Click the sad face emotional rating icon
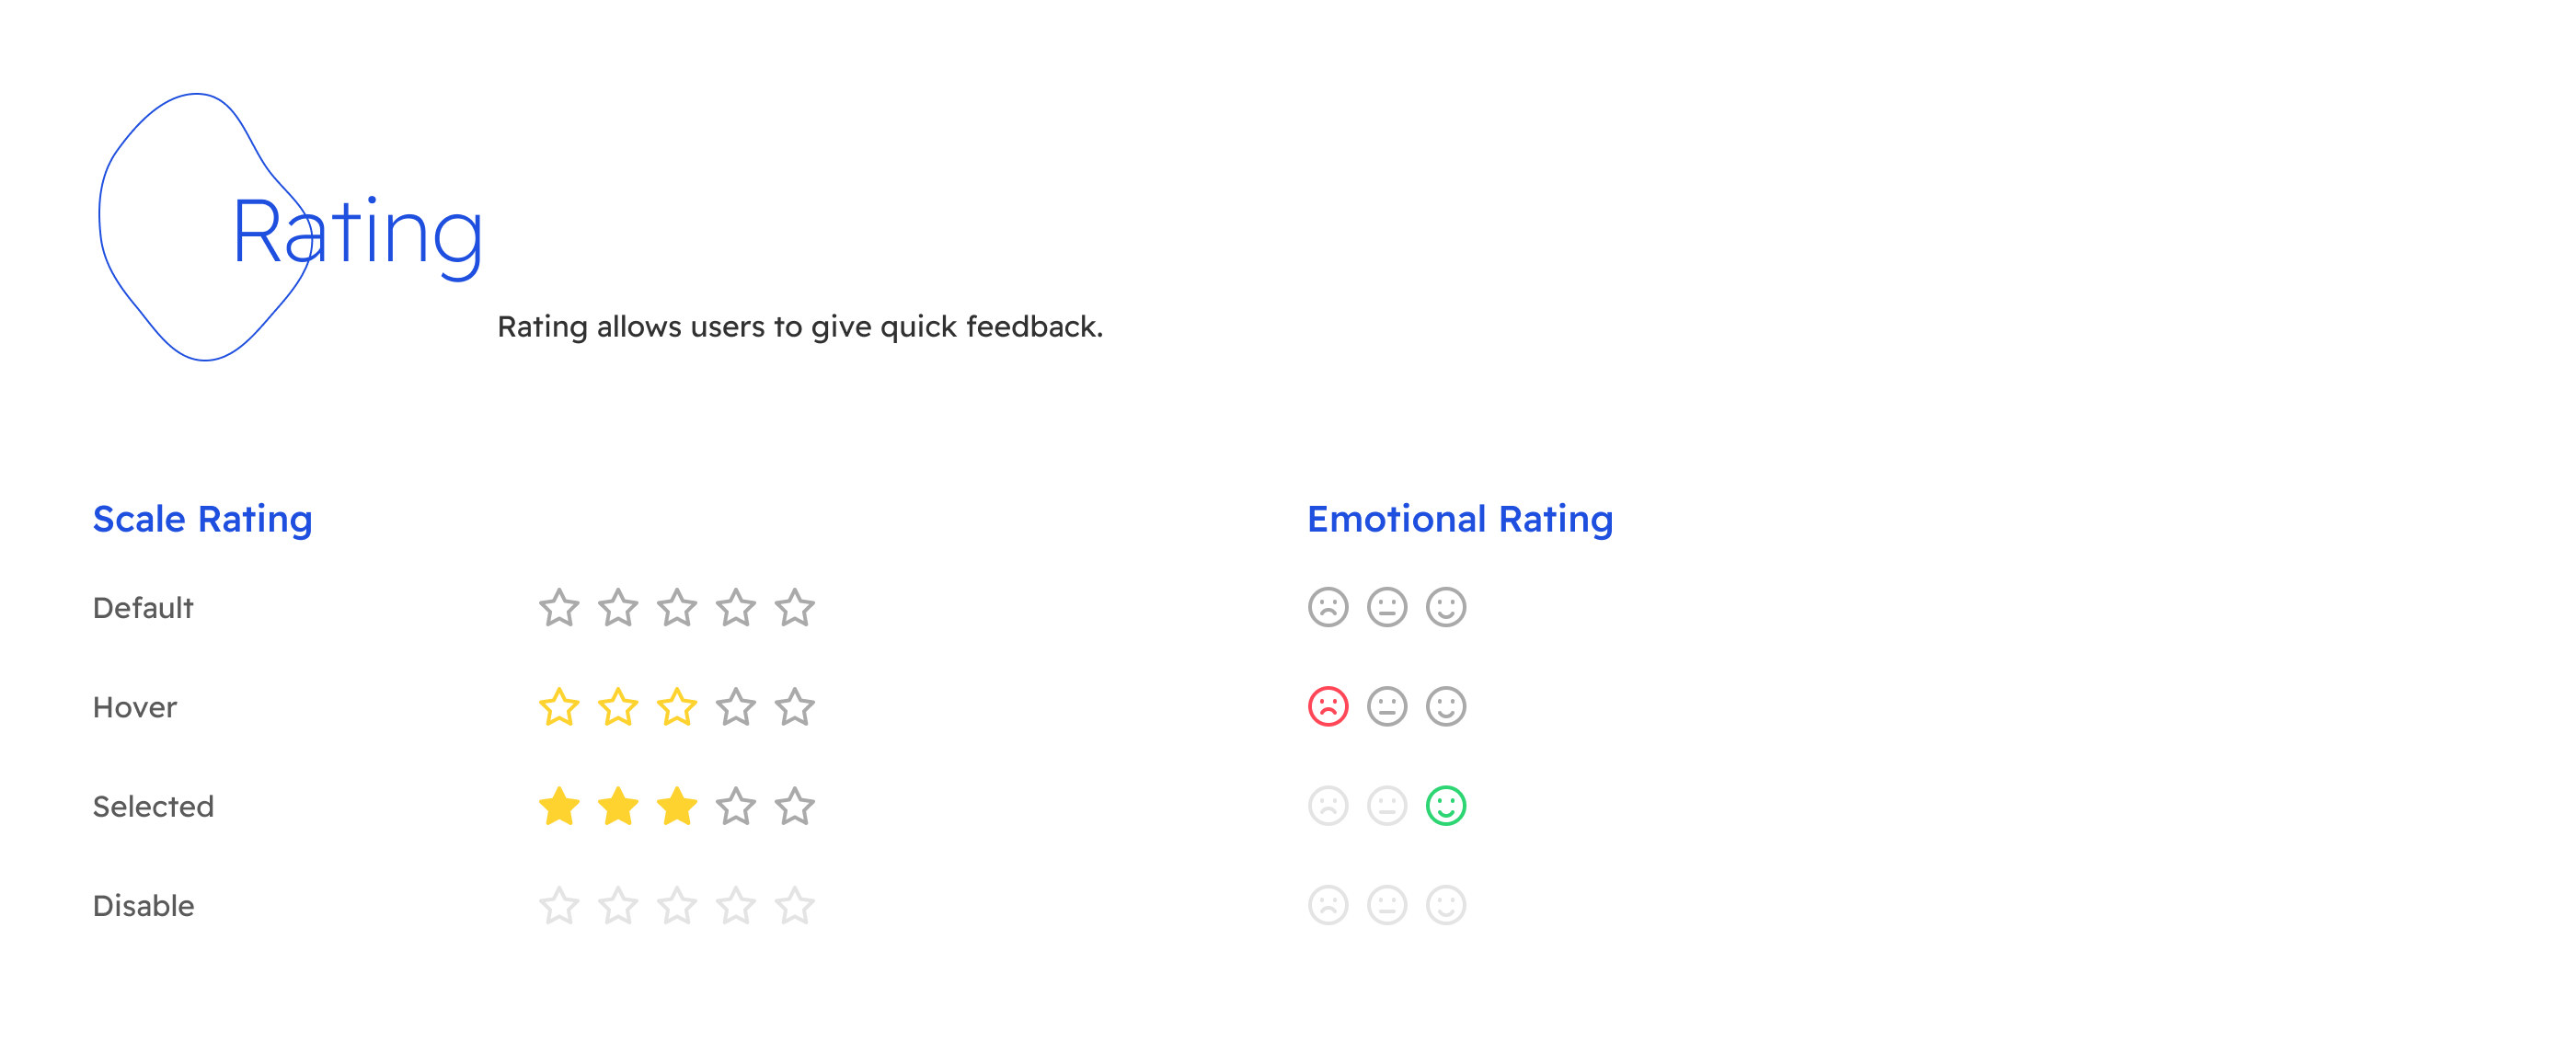 pos(1326,707)
